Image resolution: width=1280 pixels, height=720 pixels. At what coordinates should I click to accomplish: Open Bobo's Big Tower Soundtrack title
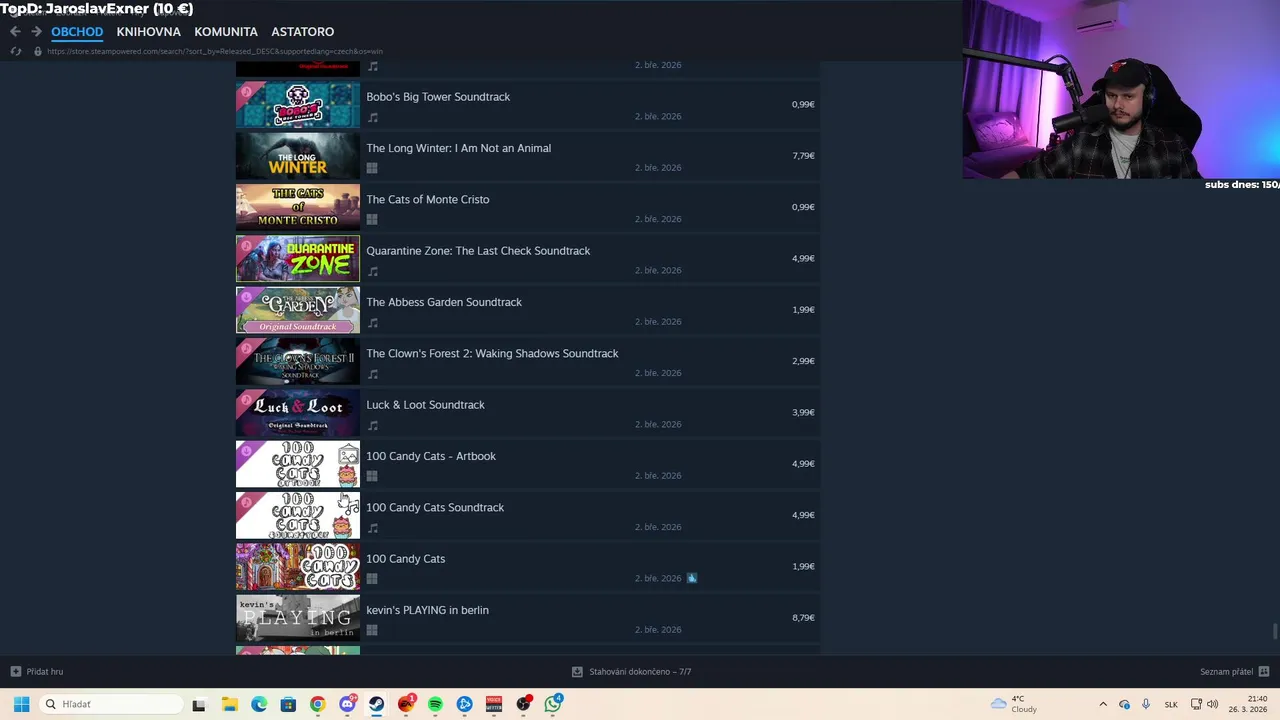438,97
